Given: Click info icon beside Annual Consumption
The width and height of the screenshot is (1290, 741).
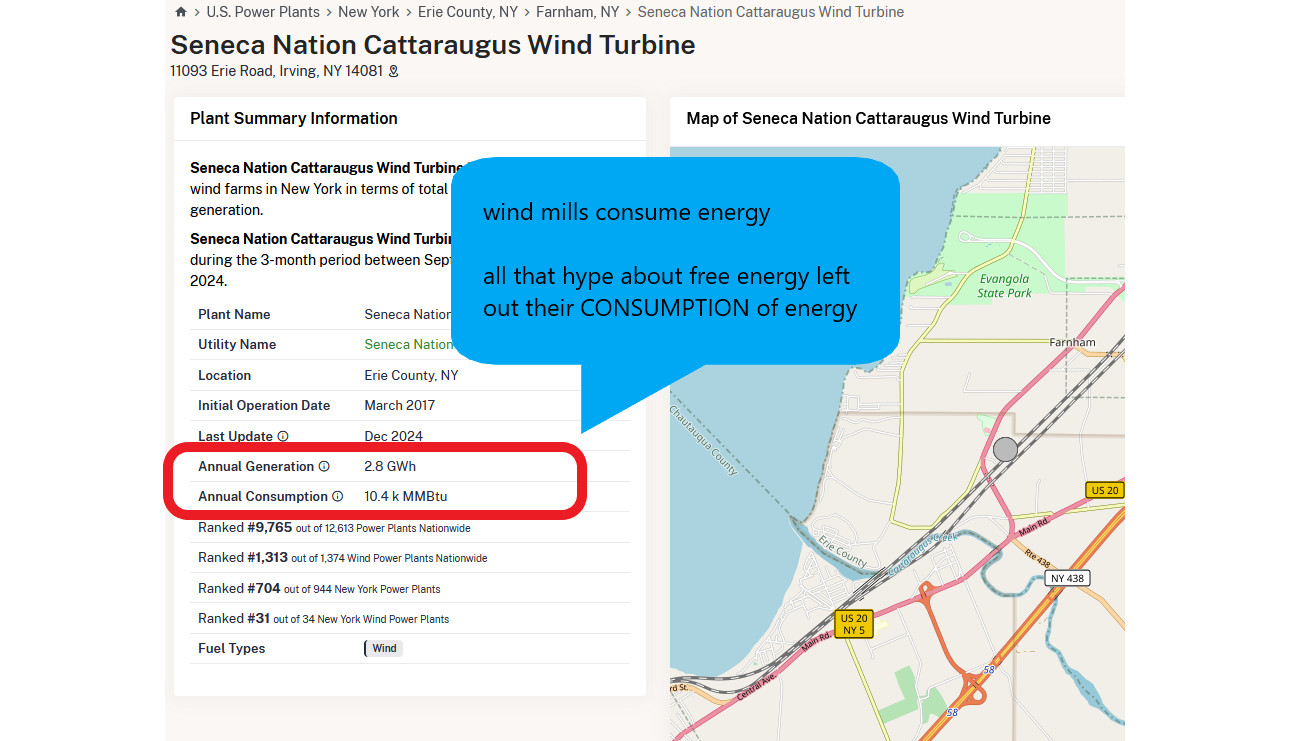Looking at the screenshot, I should [x=337, y=496].
